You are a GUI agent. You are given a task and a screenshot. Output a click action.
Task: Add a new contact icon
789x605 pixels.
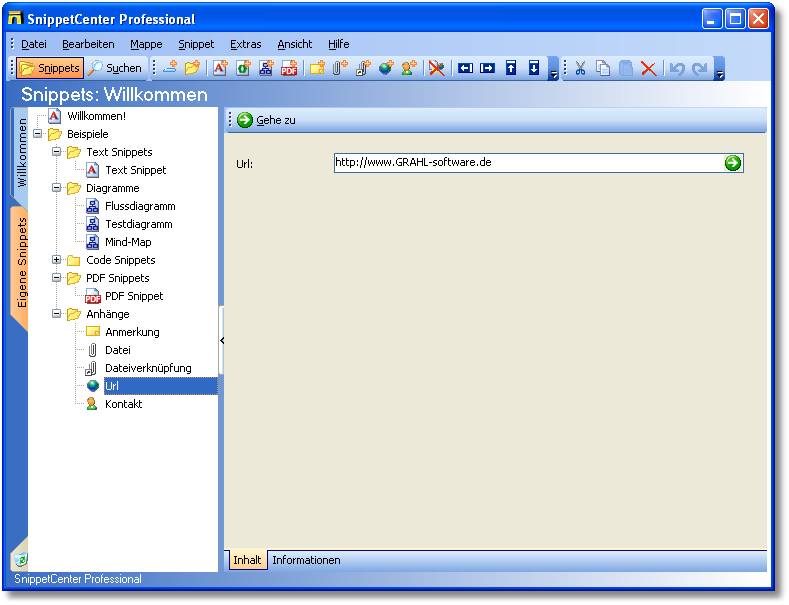[409, 67]
